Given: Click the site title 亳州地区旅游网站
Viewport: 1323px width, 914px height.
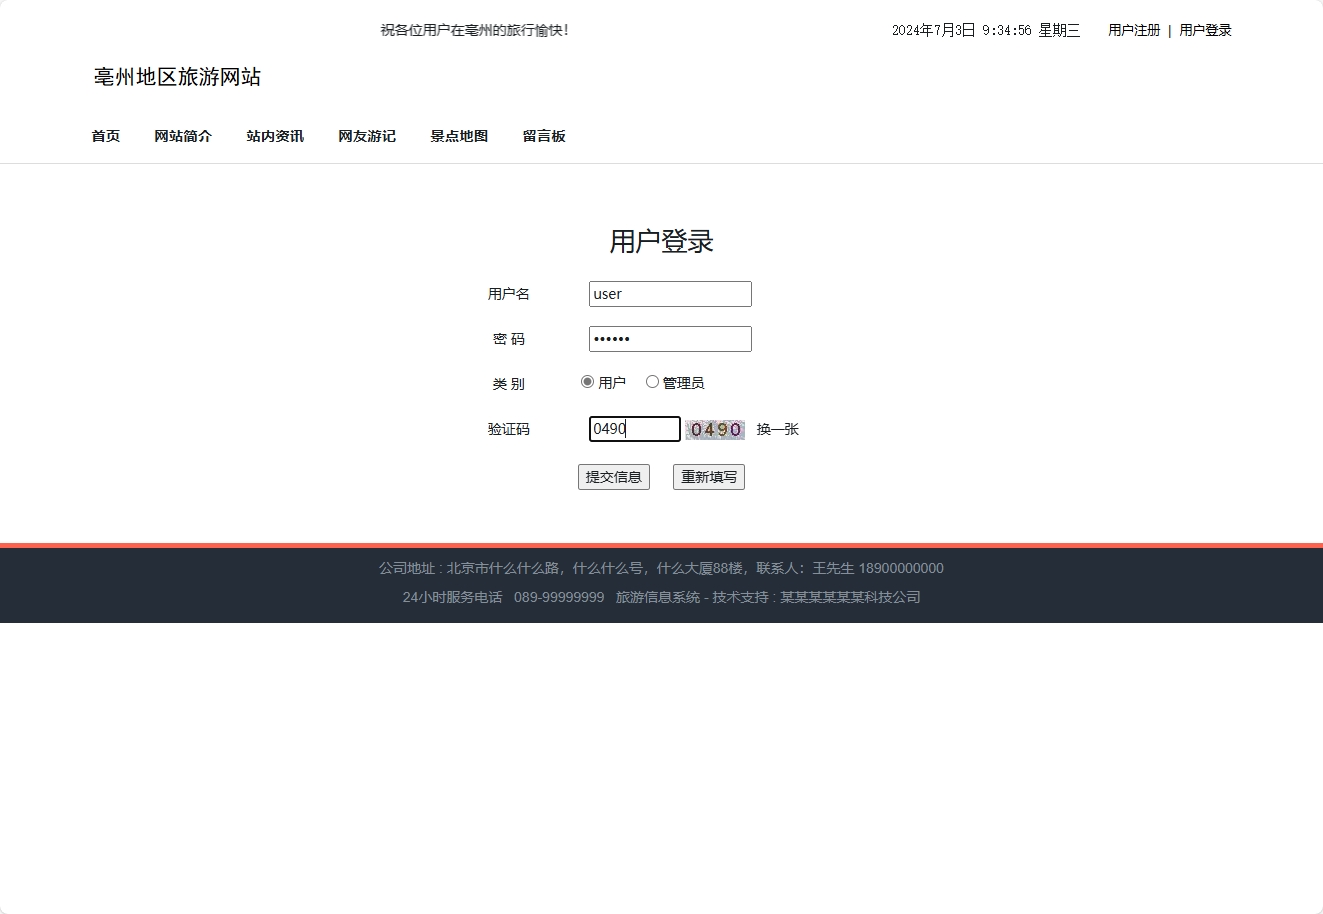Looking at the screenshot, I should click(x=176, y=77).
